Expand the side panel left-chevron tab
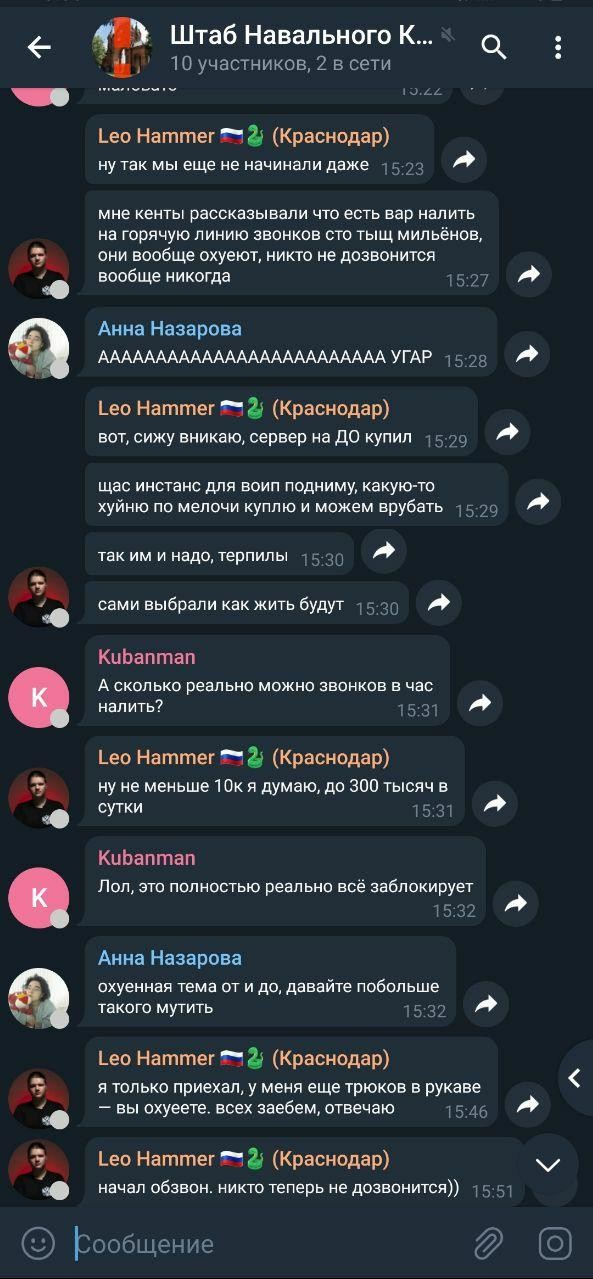 pos(575,1077)
